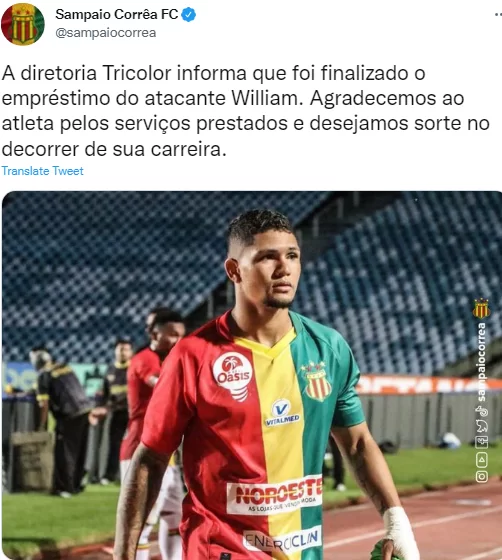Click Translate Tweet
Viewport: 502px width, 560px height.
tap(42, 171)
